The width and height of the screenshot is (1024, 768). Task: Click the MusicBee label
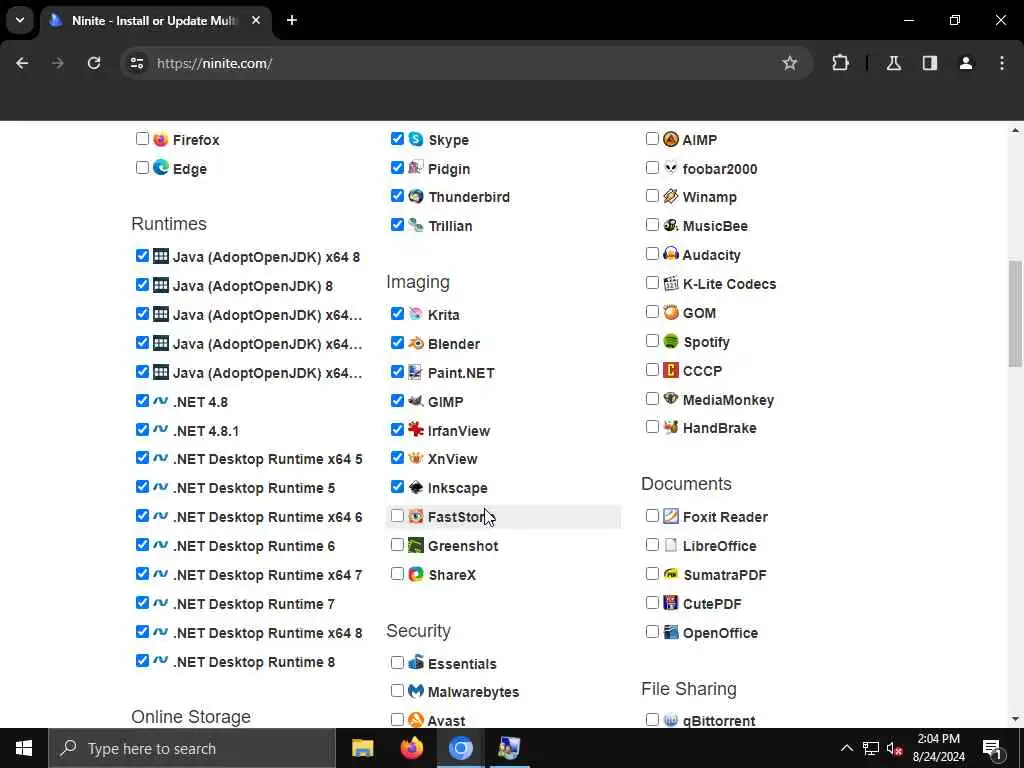(715, 226)
